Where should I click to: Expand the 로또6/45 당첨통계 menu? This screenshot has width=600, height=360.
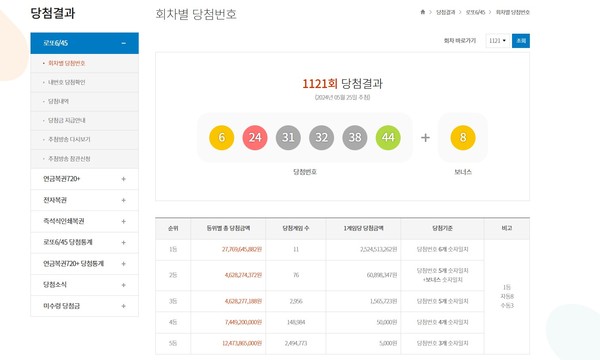tap(124, 243)
